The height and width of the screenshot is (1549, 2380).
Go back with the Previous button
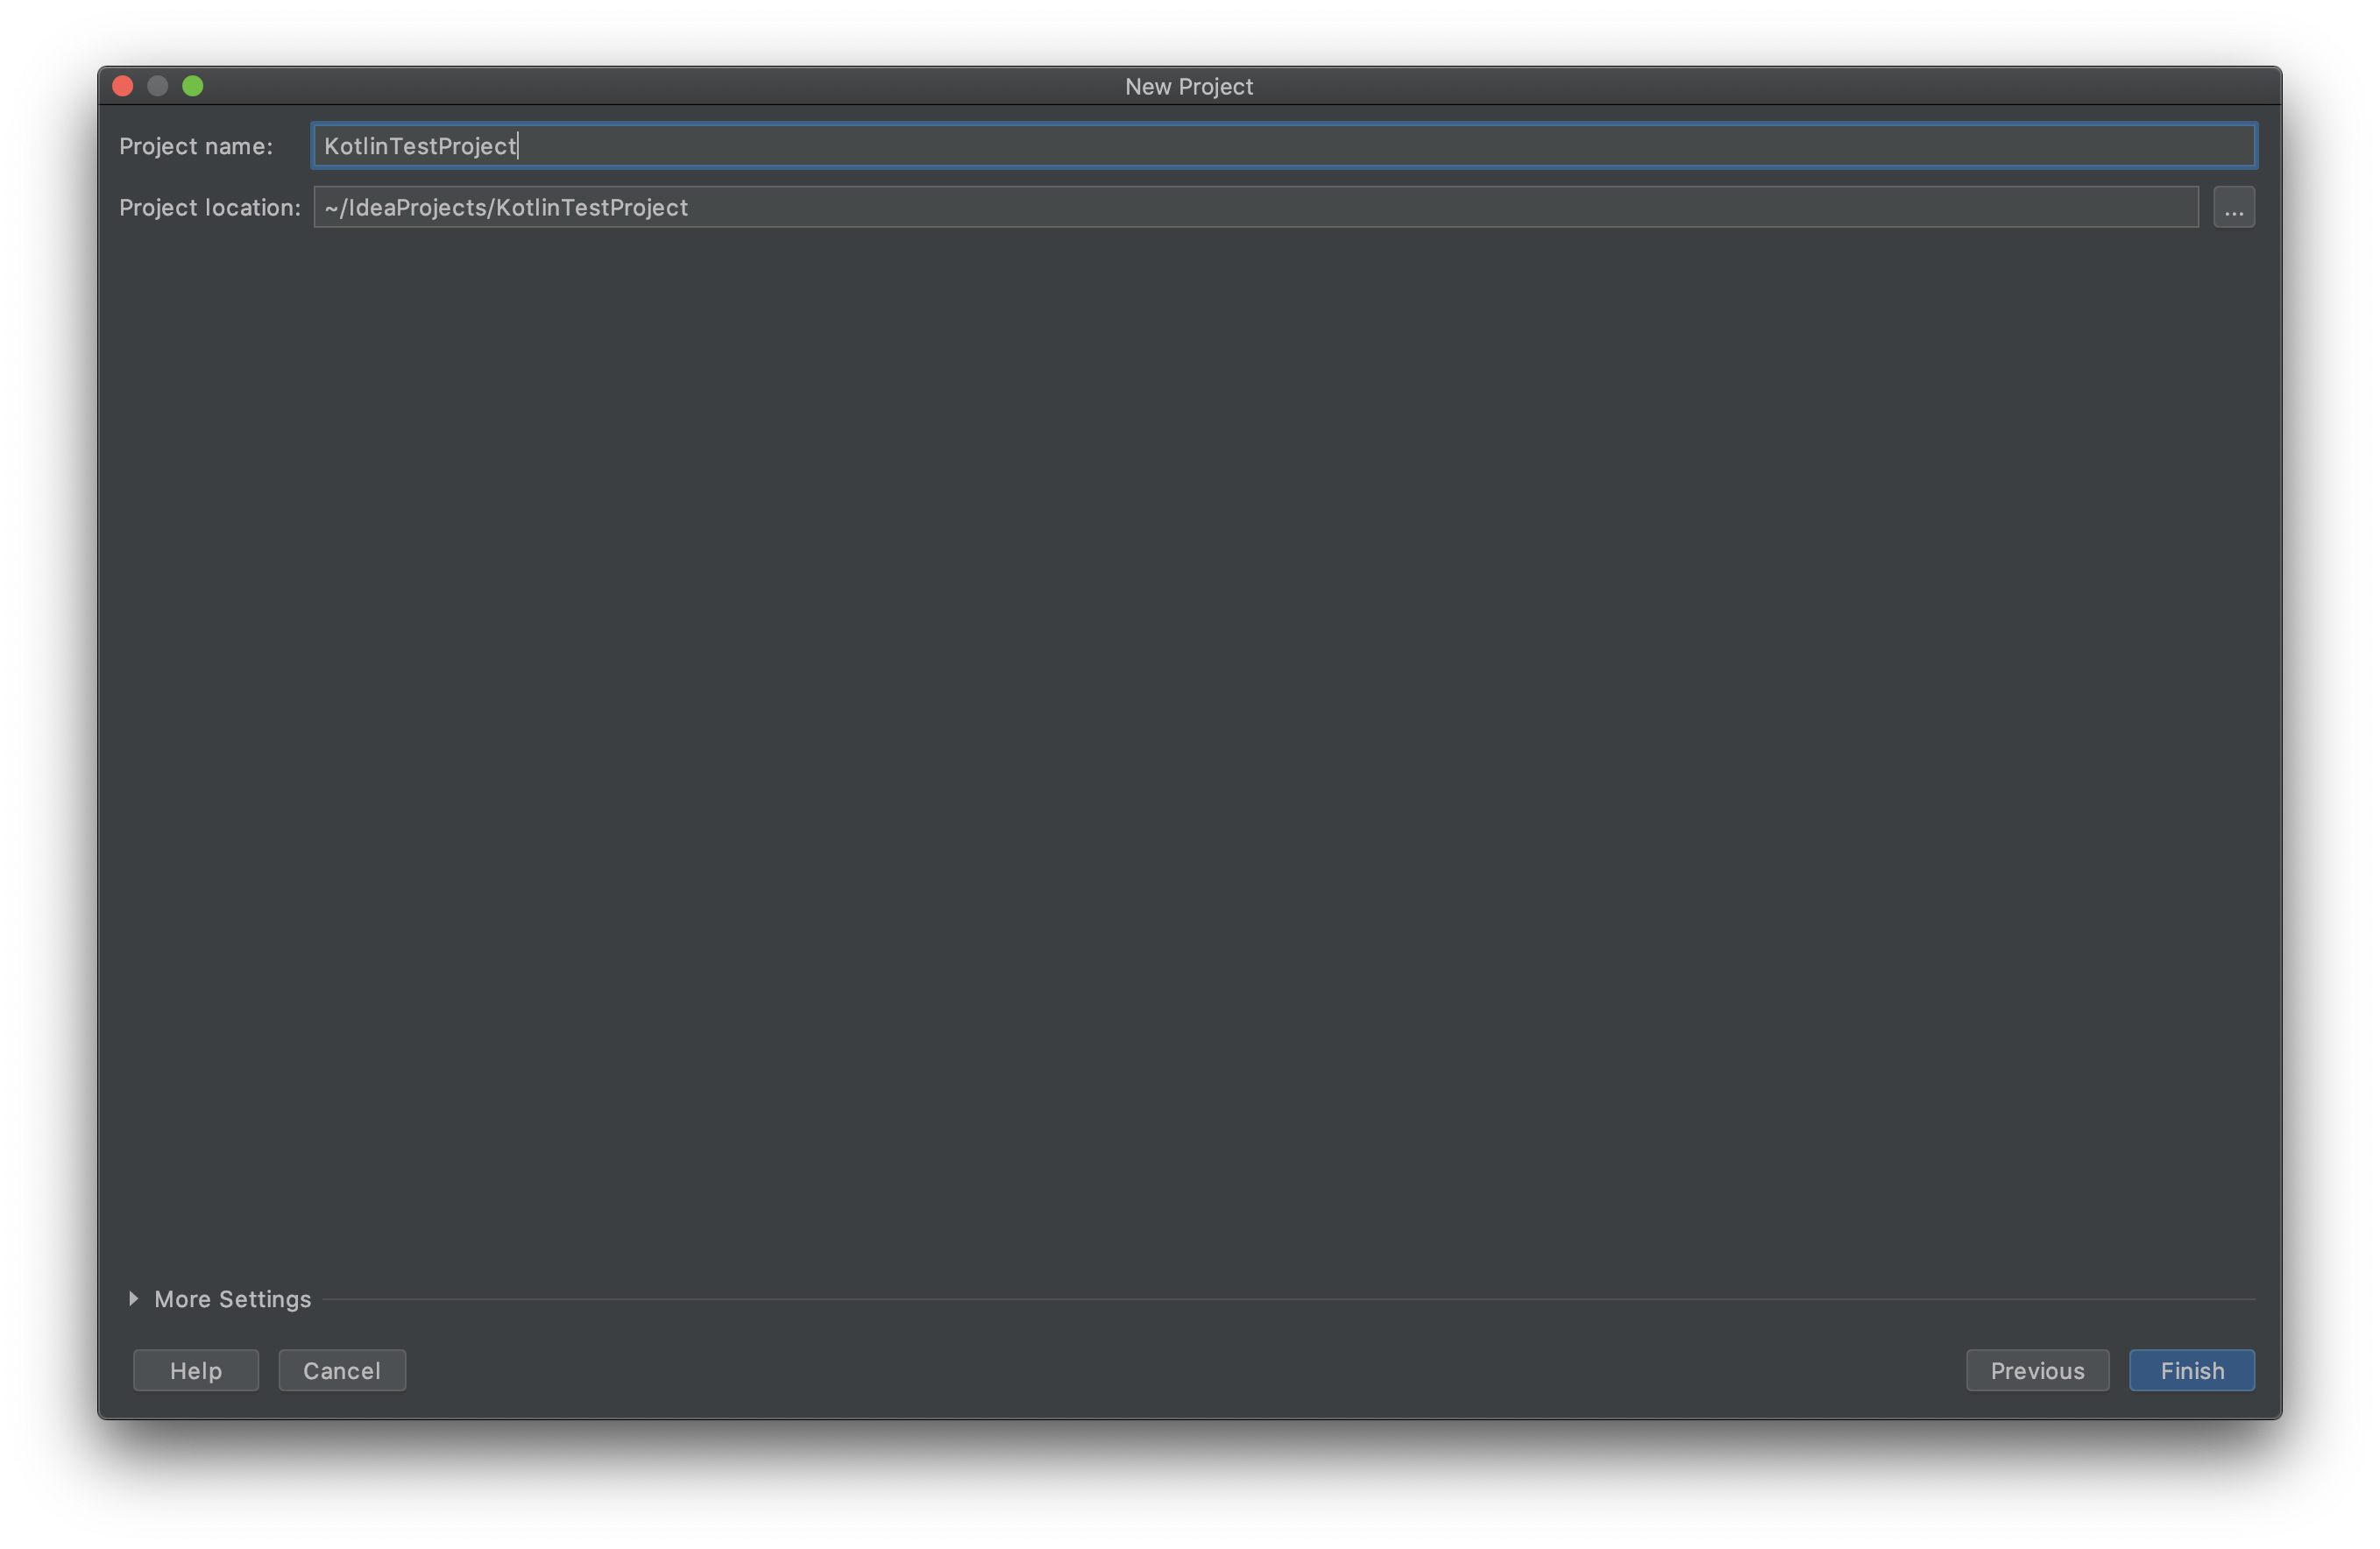(2036, 1370)
